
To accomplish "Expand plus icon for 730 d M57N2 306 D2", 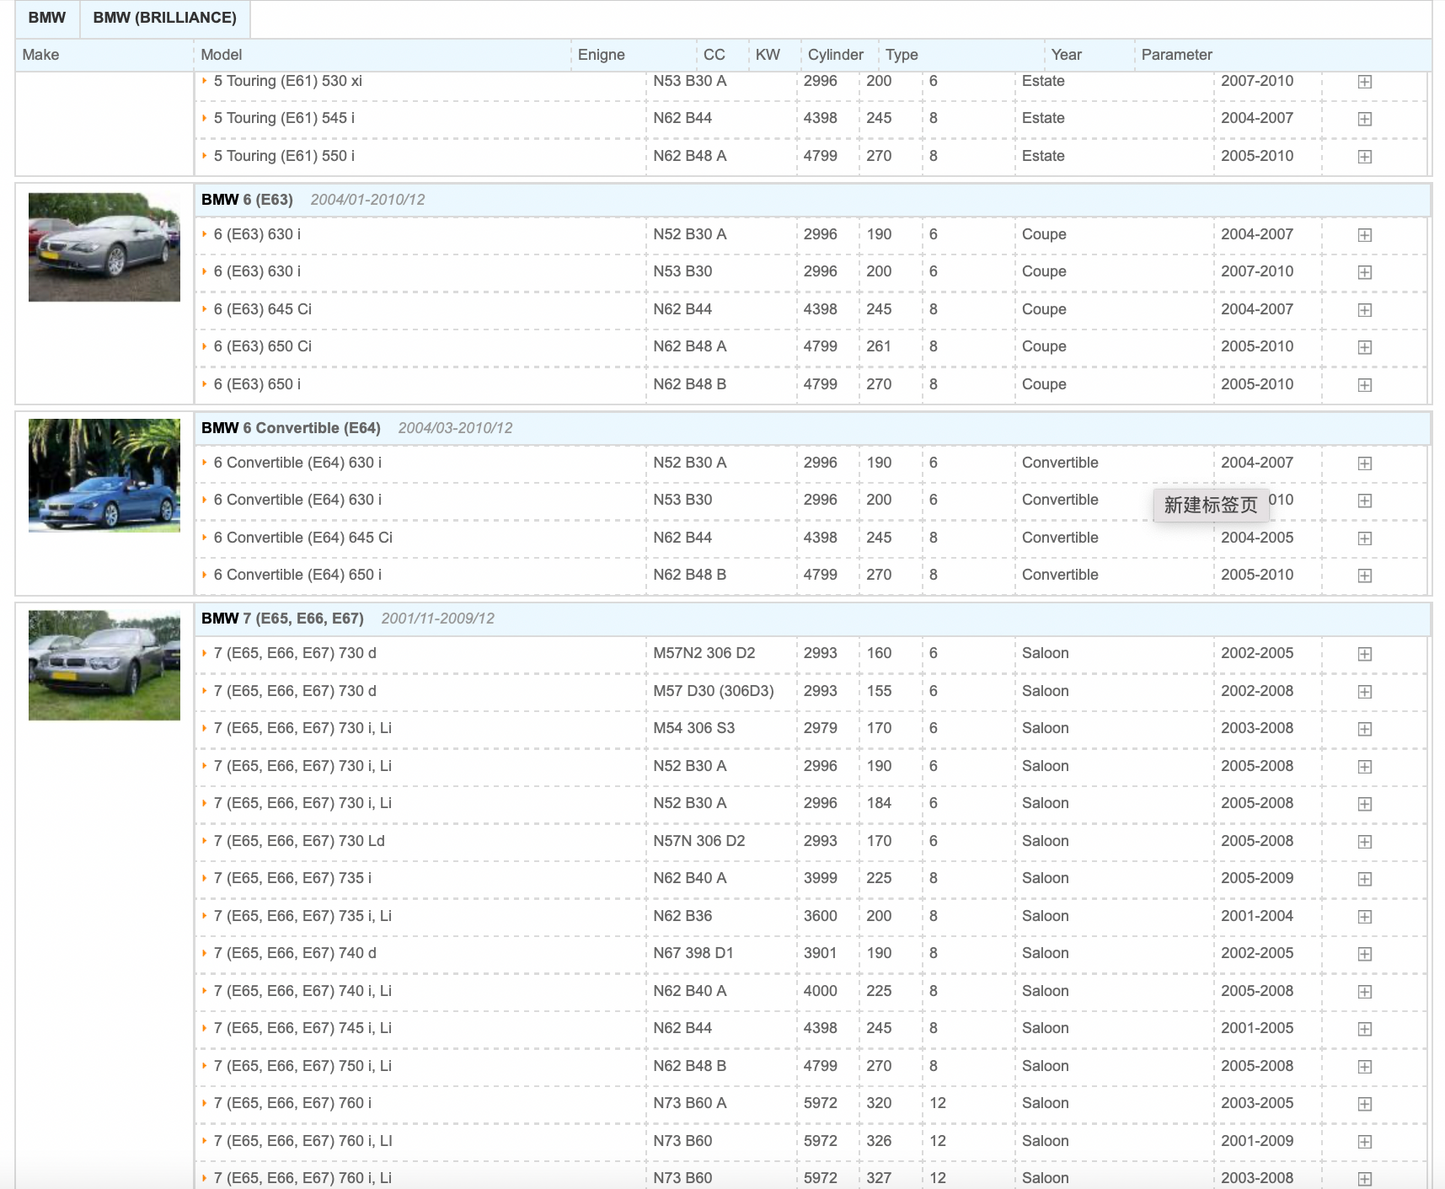I will click(x=1364, y=653).
